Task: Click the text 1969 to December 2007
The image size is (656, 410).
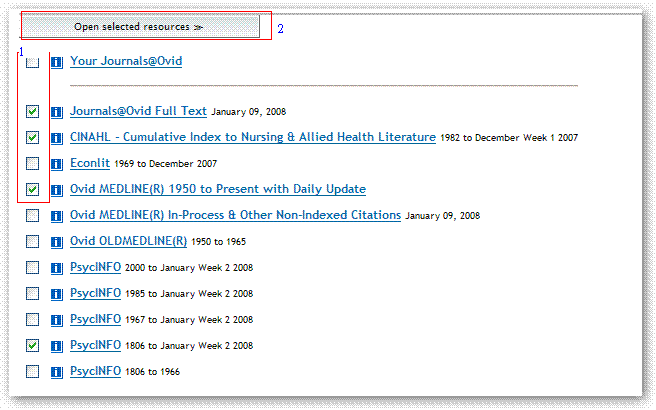Action: point(166,164)
